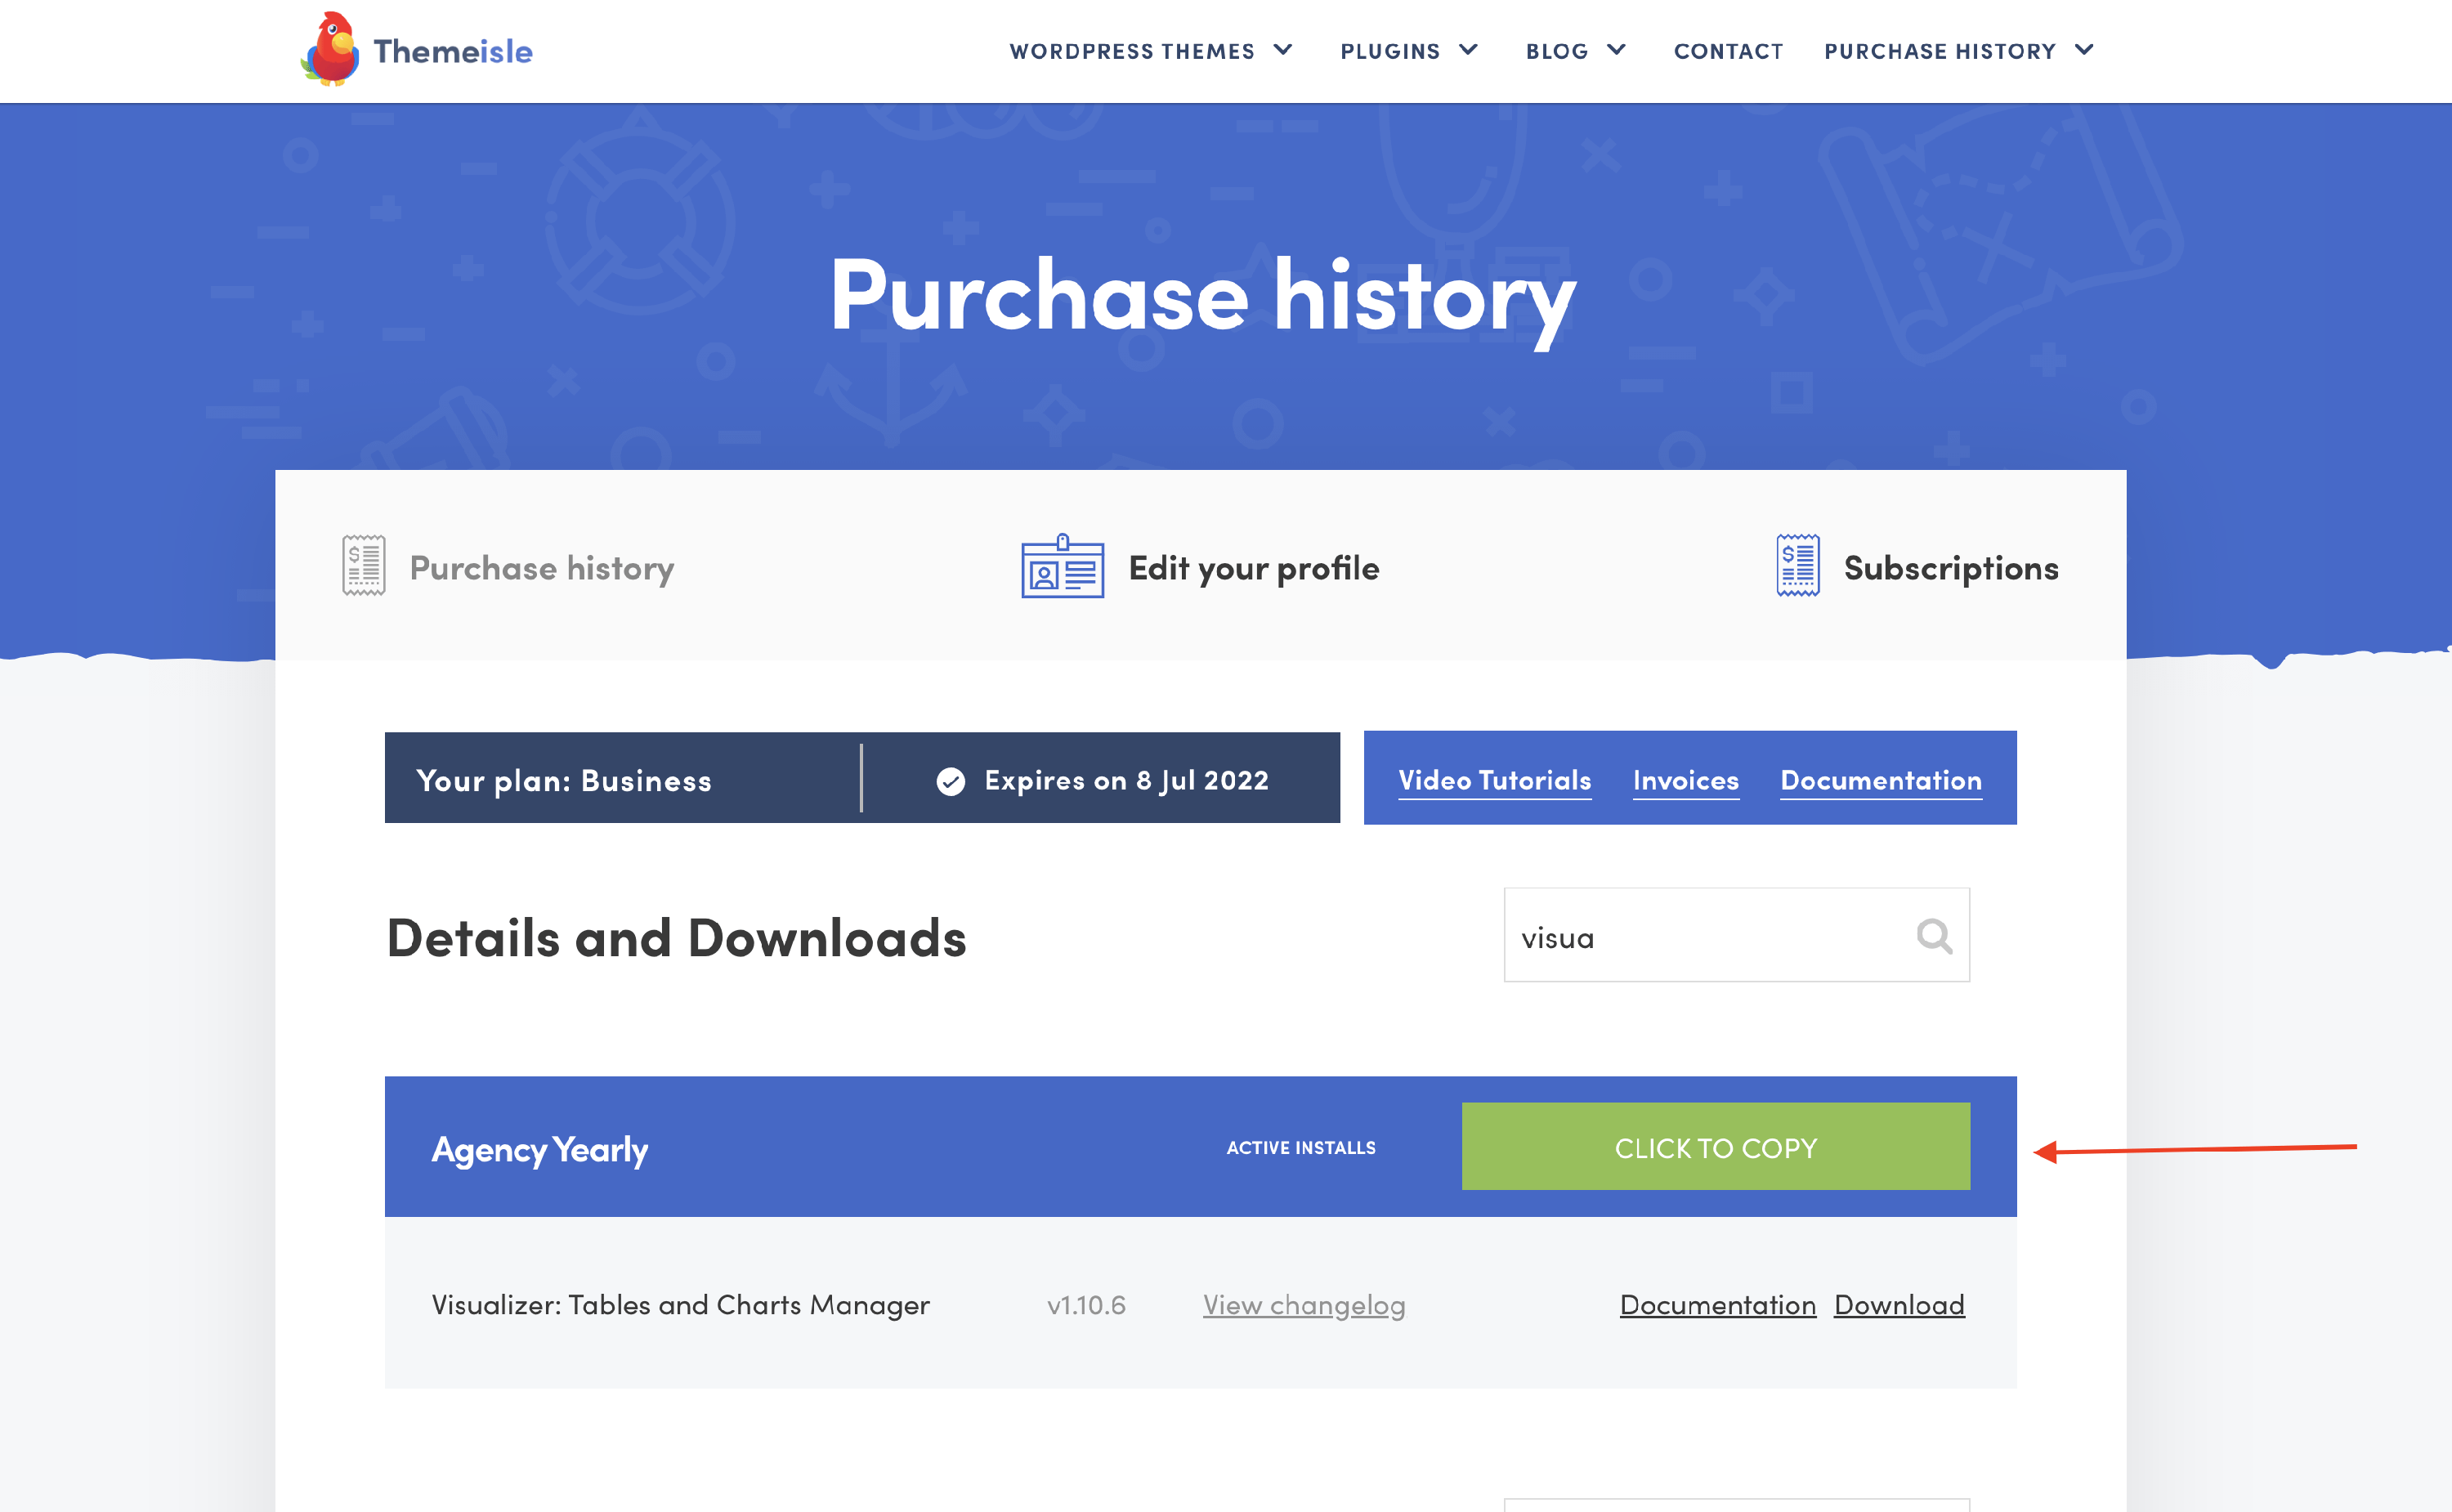Screen dimensions: 2452x1512
Task: Open the Invoices link
Action: tap(1685, 780)
